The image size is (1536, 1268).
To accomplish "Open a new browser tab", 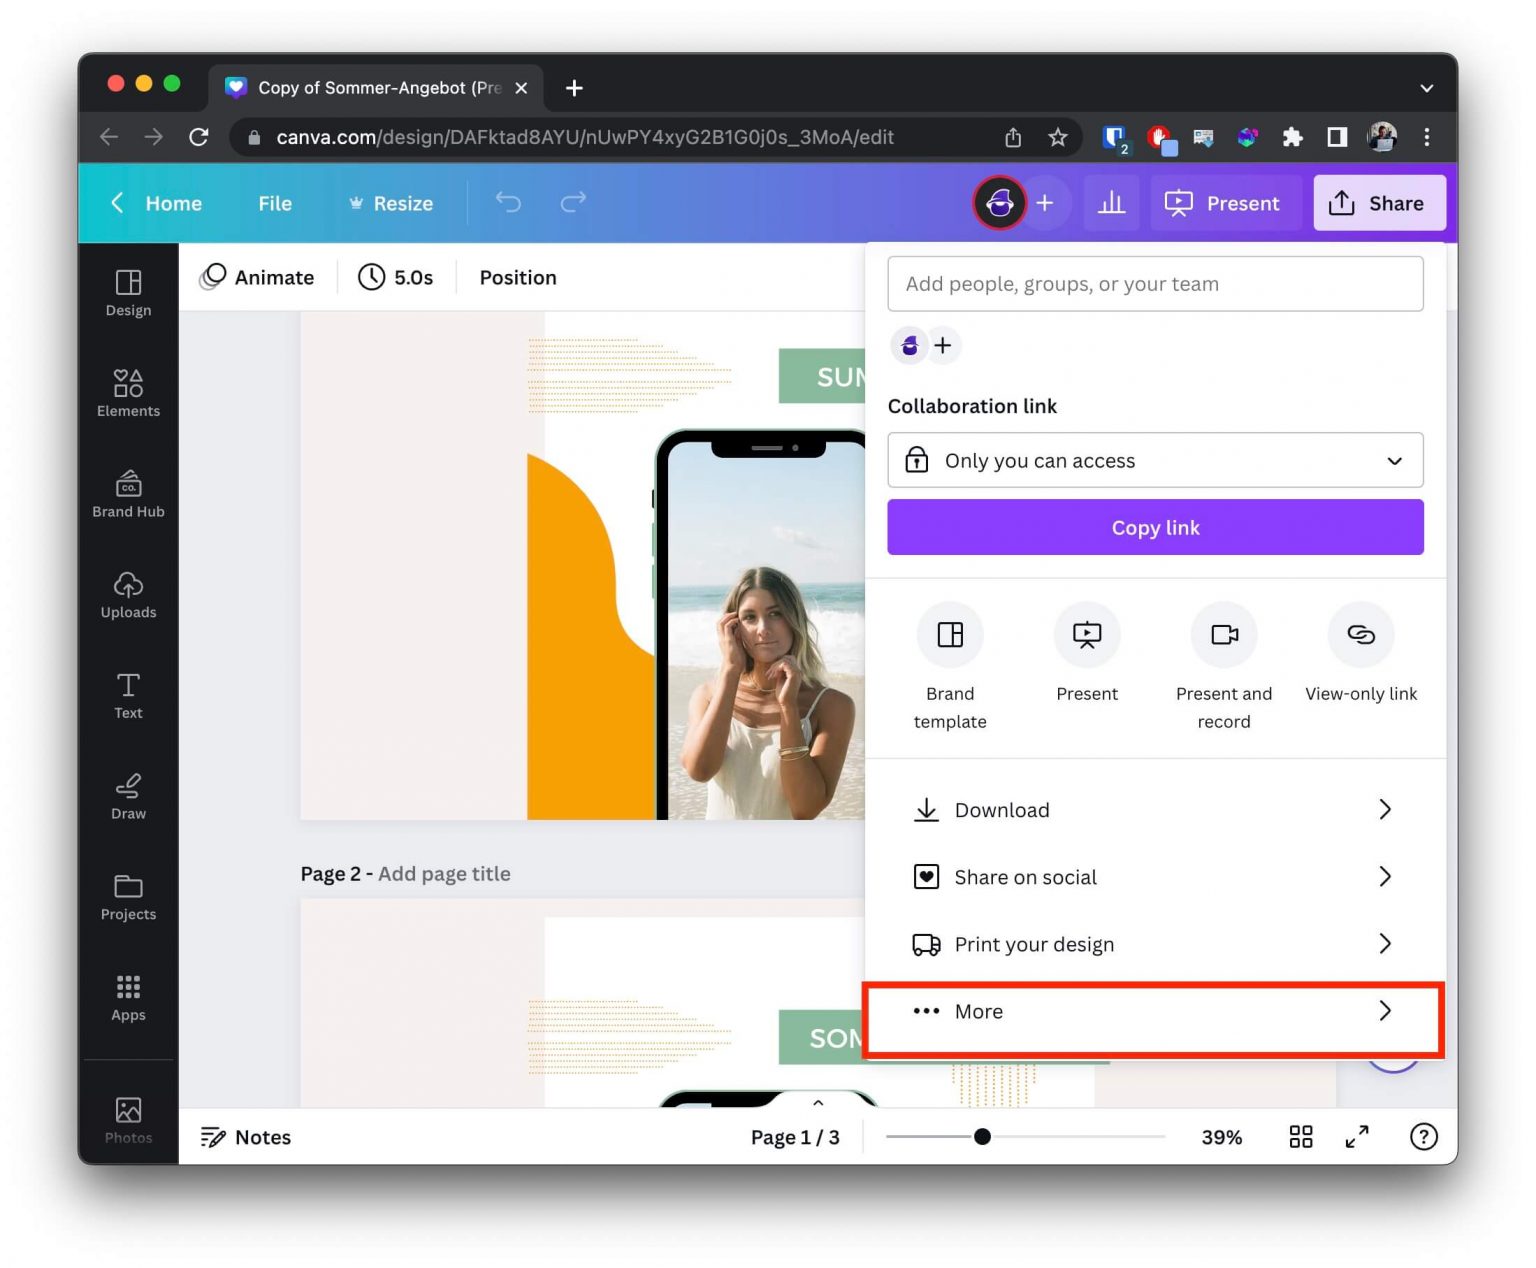I will pos(574,88).
